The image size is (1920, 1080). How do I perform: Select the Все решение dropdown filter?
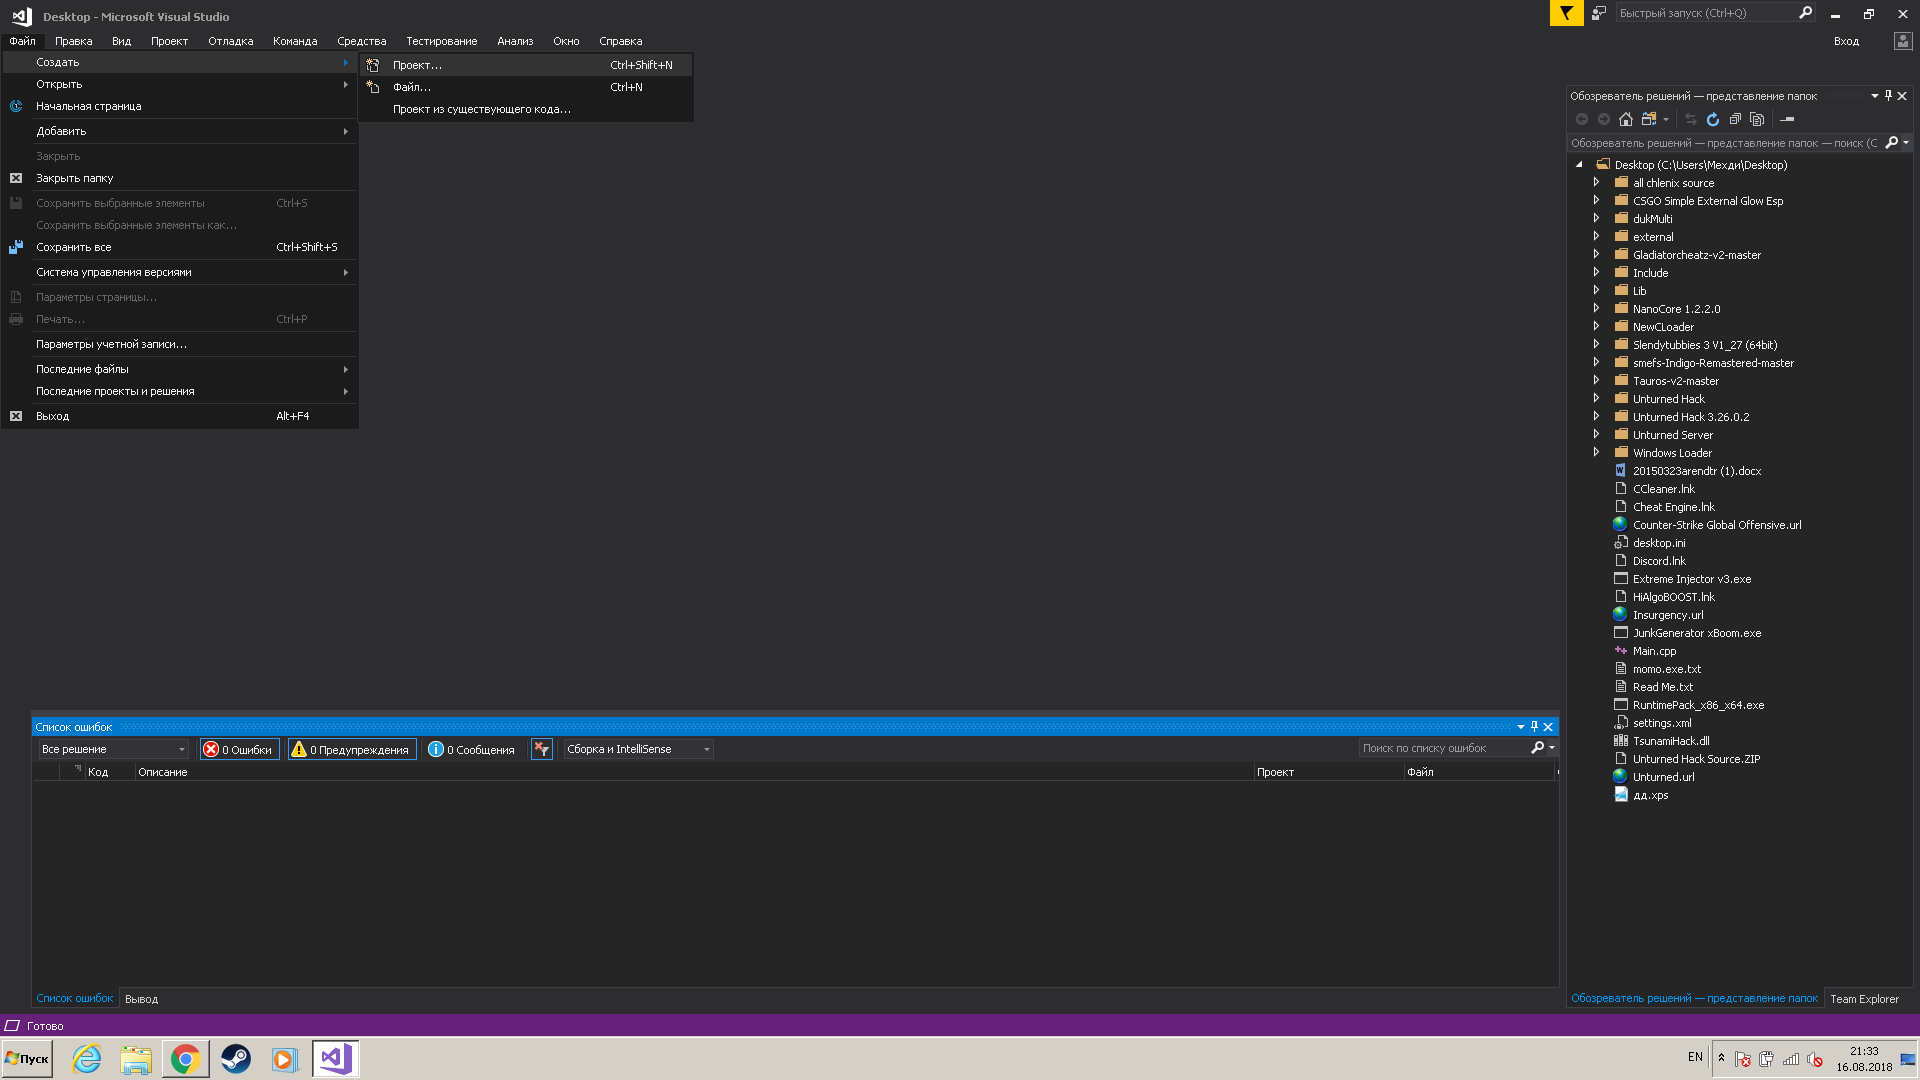(112, 748)
